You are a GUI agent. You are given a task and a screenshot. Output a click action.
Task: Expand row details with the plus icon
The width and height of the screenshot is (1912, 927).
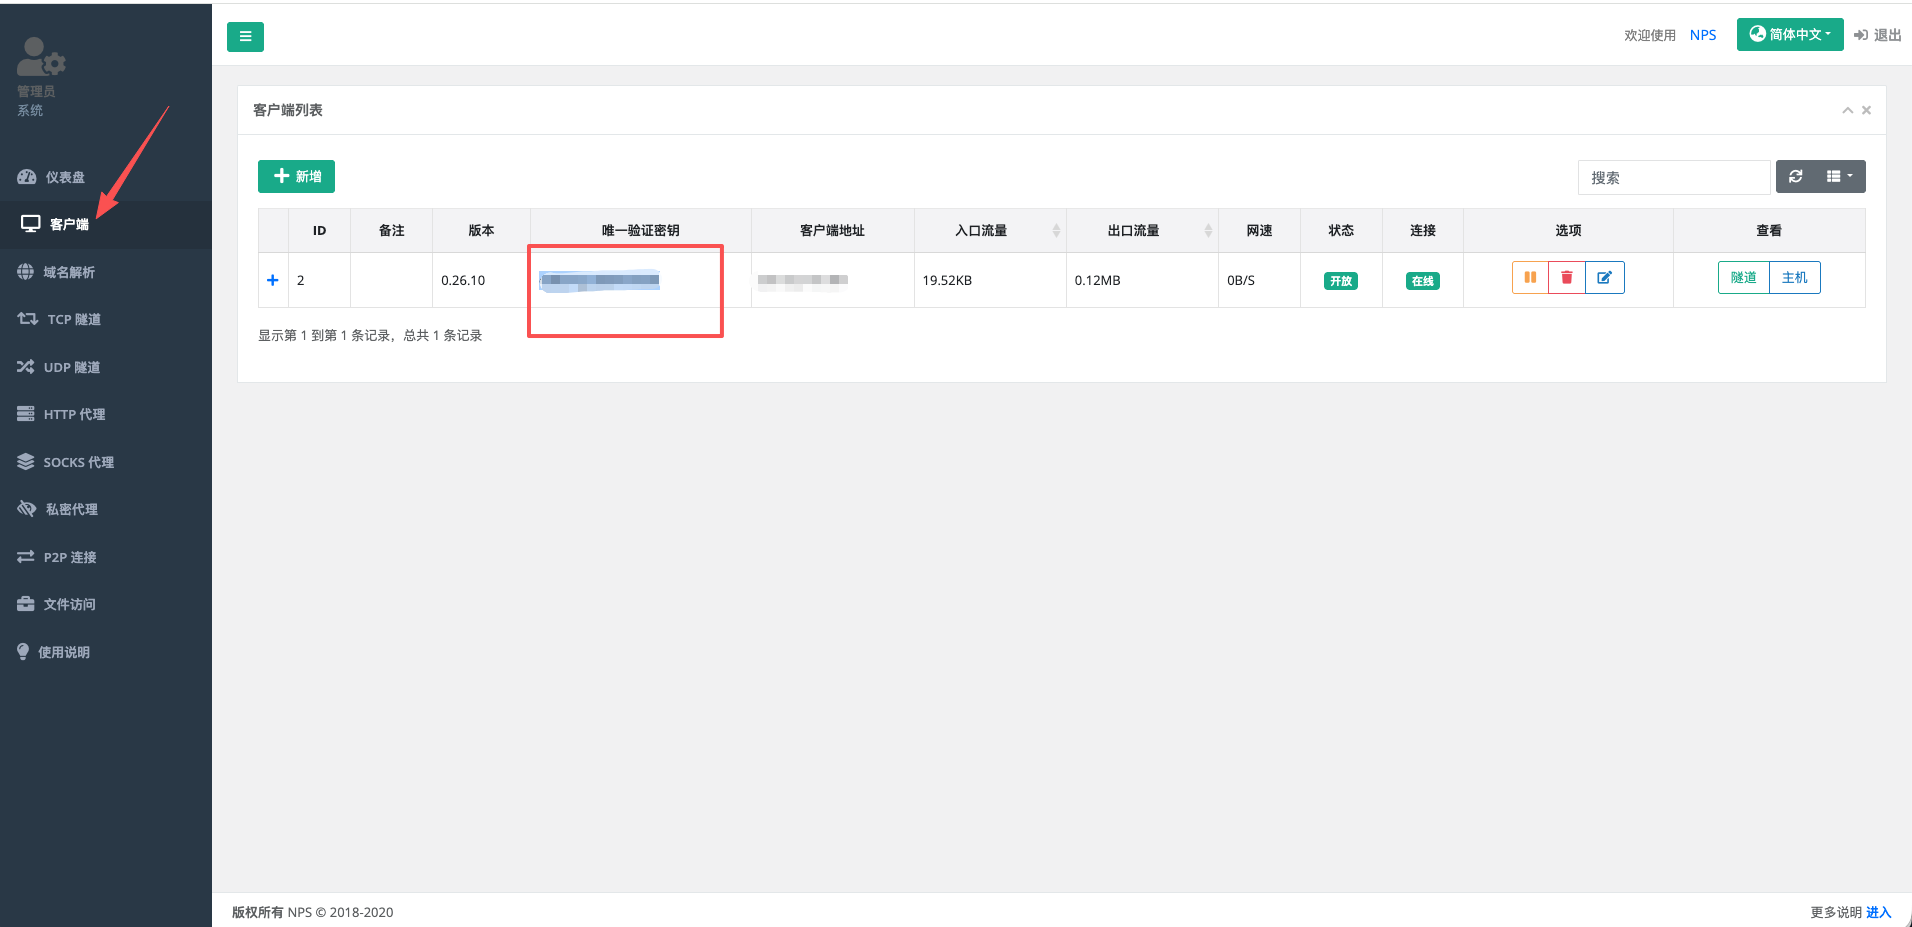272,280
